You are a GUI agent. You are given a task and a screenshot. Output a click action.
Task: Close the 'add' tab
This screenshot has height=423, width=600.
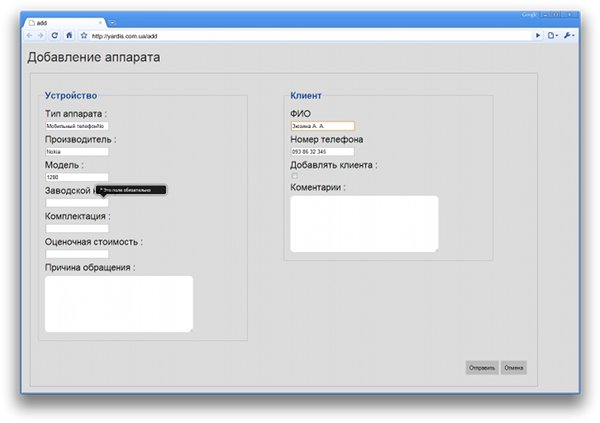(98, 21)
